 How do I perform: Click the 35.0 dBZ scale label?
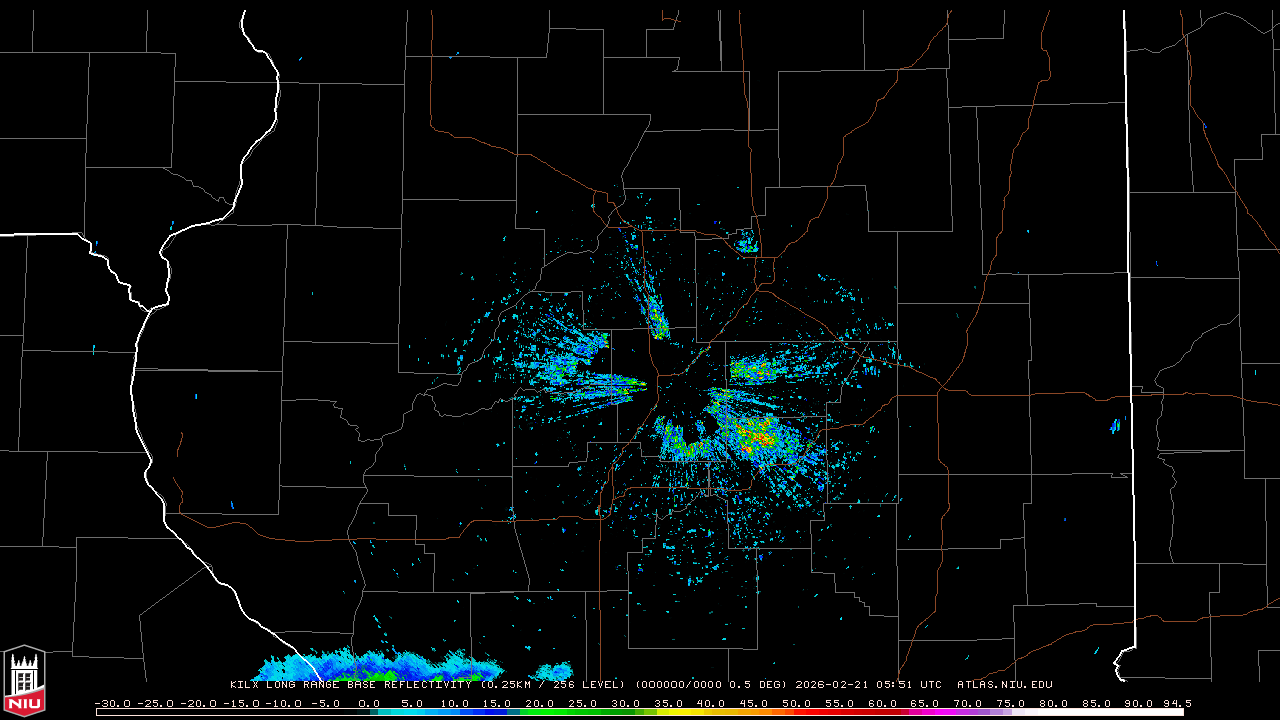point(668,703)
